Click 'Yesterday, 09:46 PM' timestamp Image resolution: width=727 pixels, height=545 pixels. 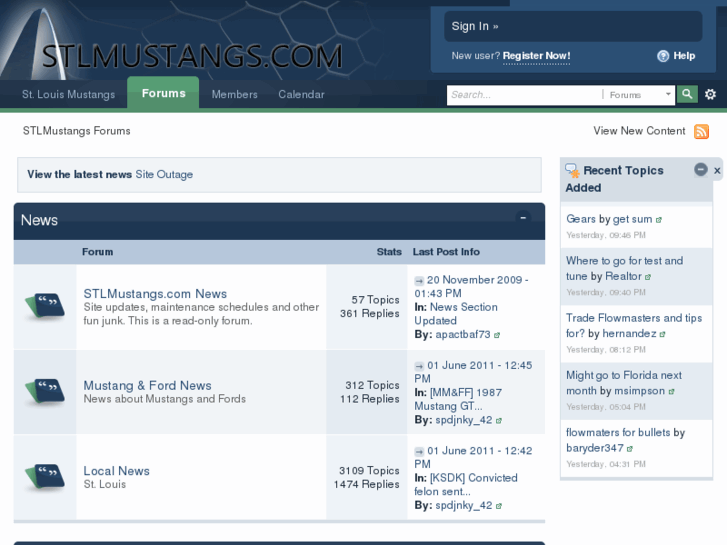click(606, 235)
